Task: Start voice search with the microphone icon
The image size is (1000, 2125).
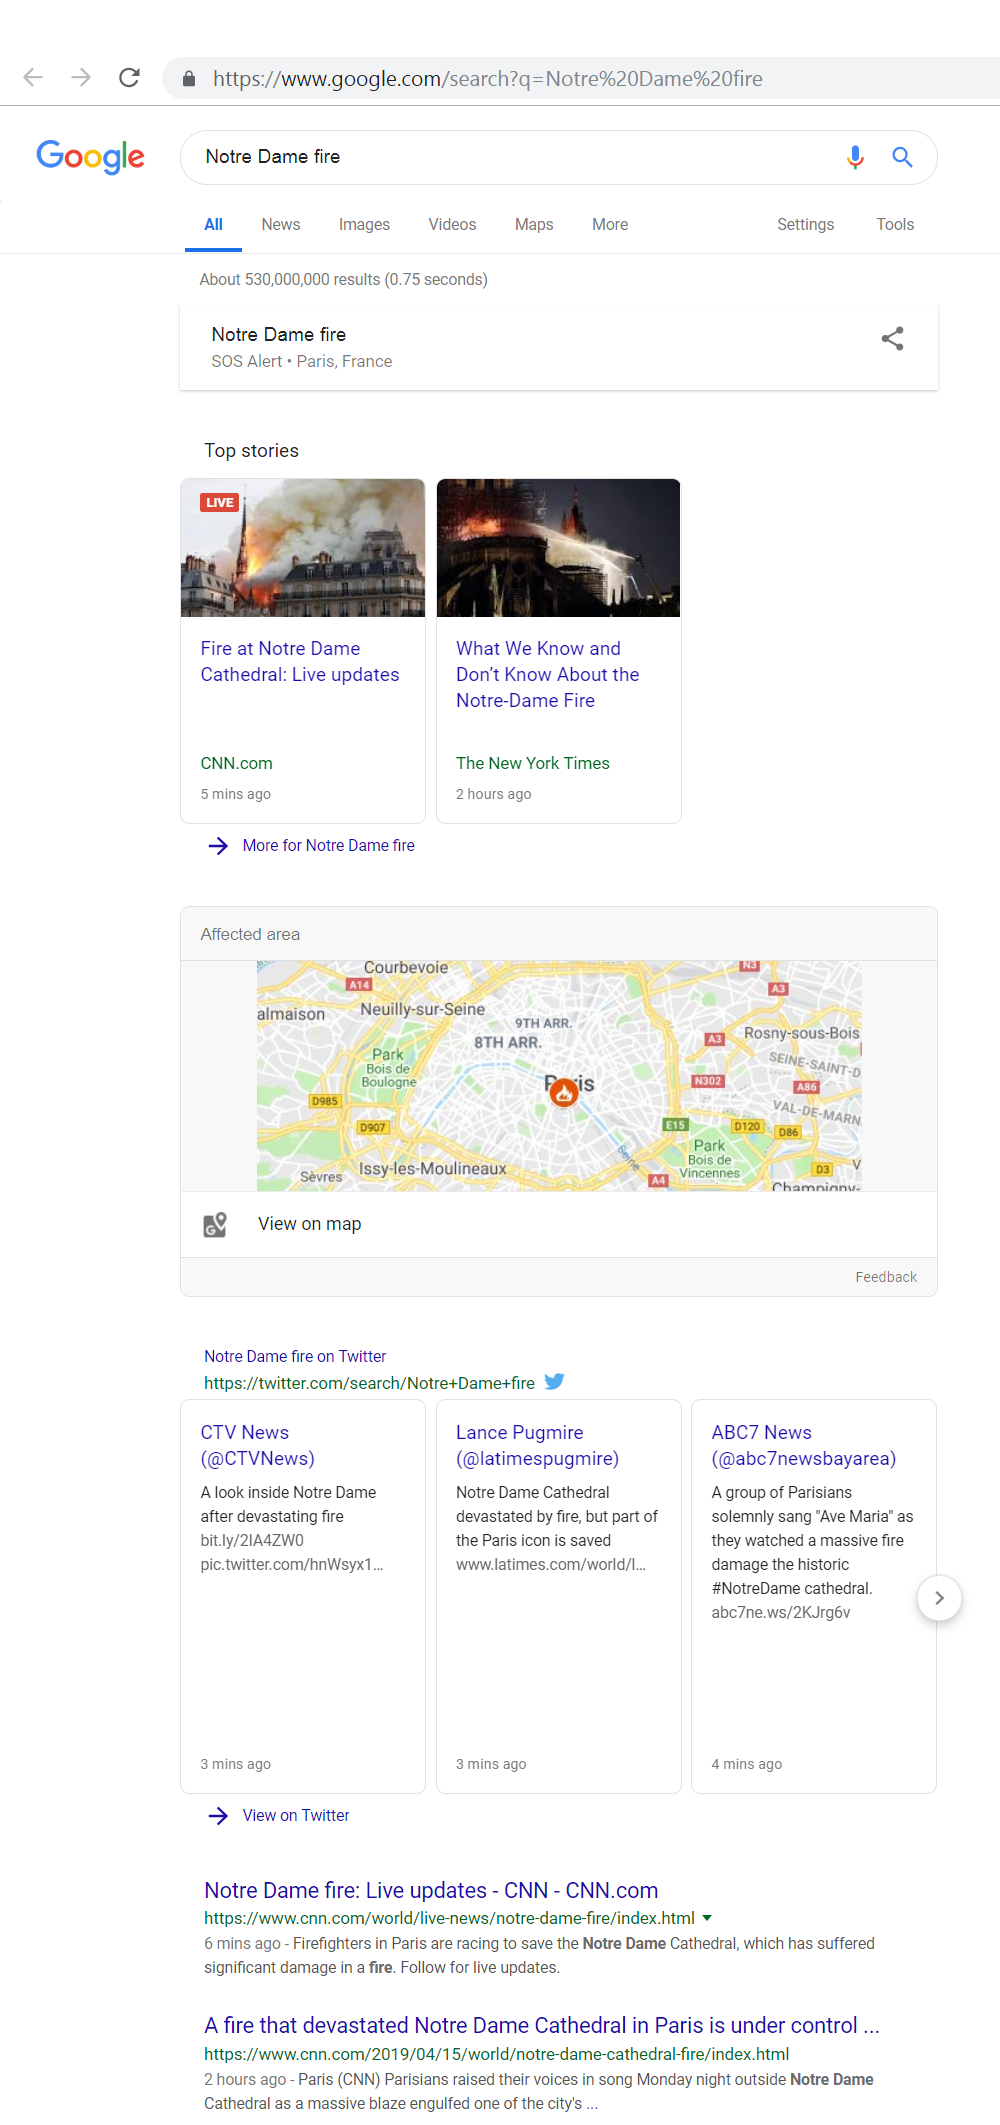Action: coord(855,157)
